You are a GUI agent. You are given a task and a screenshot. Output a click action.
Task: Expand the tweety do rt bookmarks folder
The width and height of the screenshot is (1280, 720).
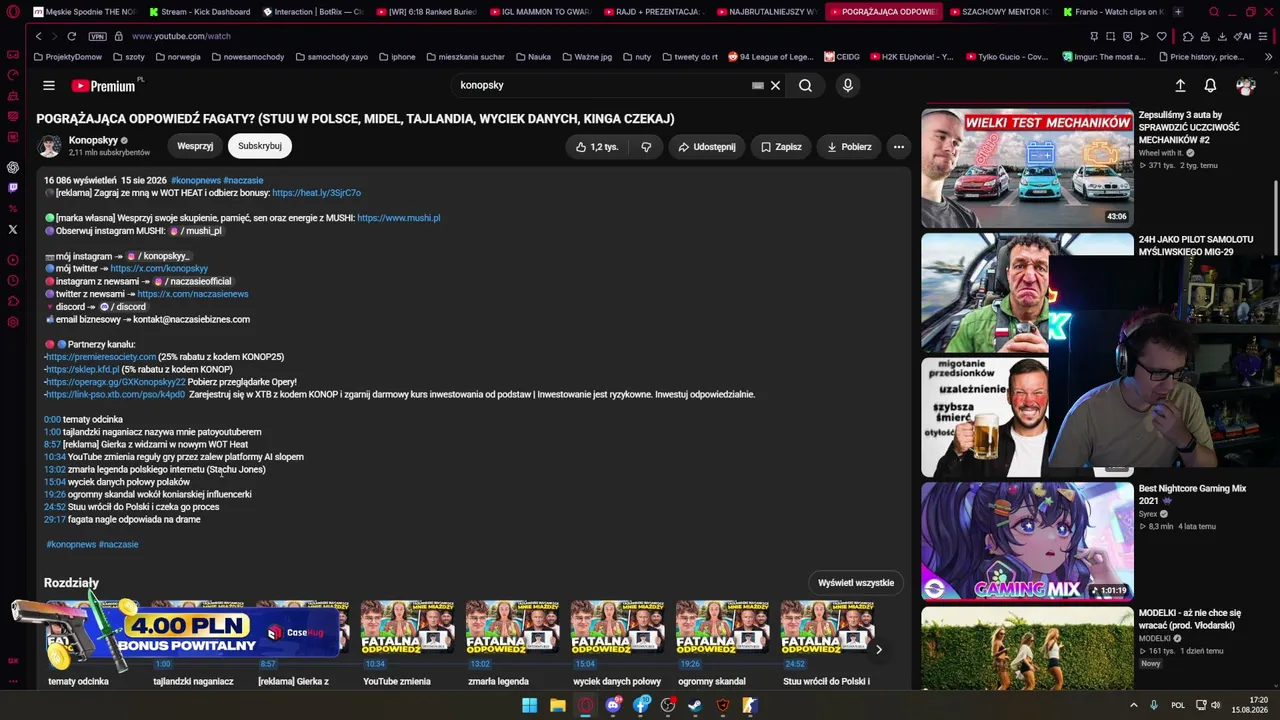[x=689, y=57]
